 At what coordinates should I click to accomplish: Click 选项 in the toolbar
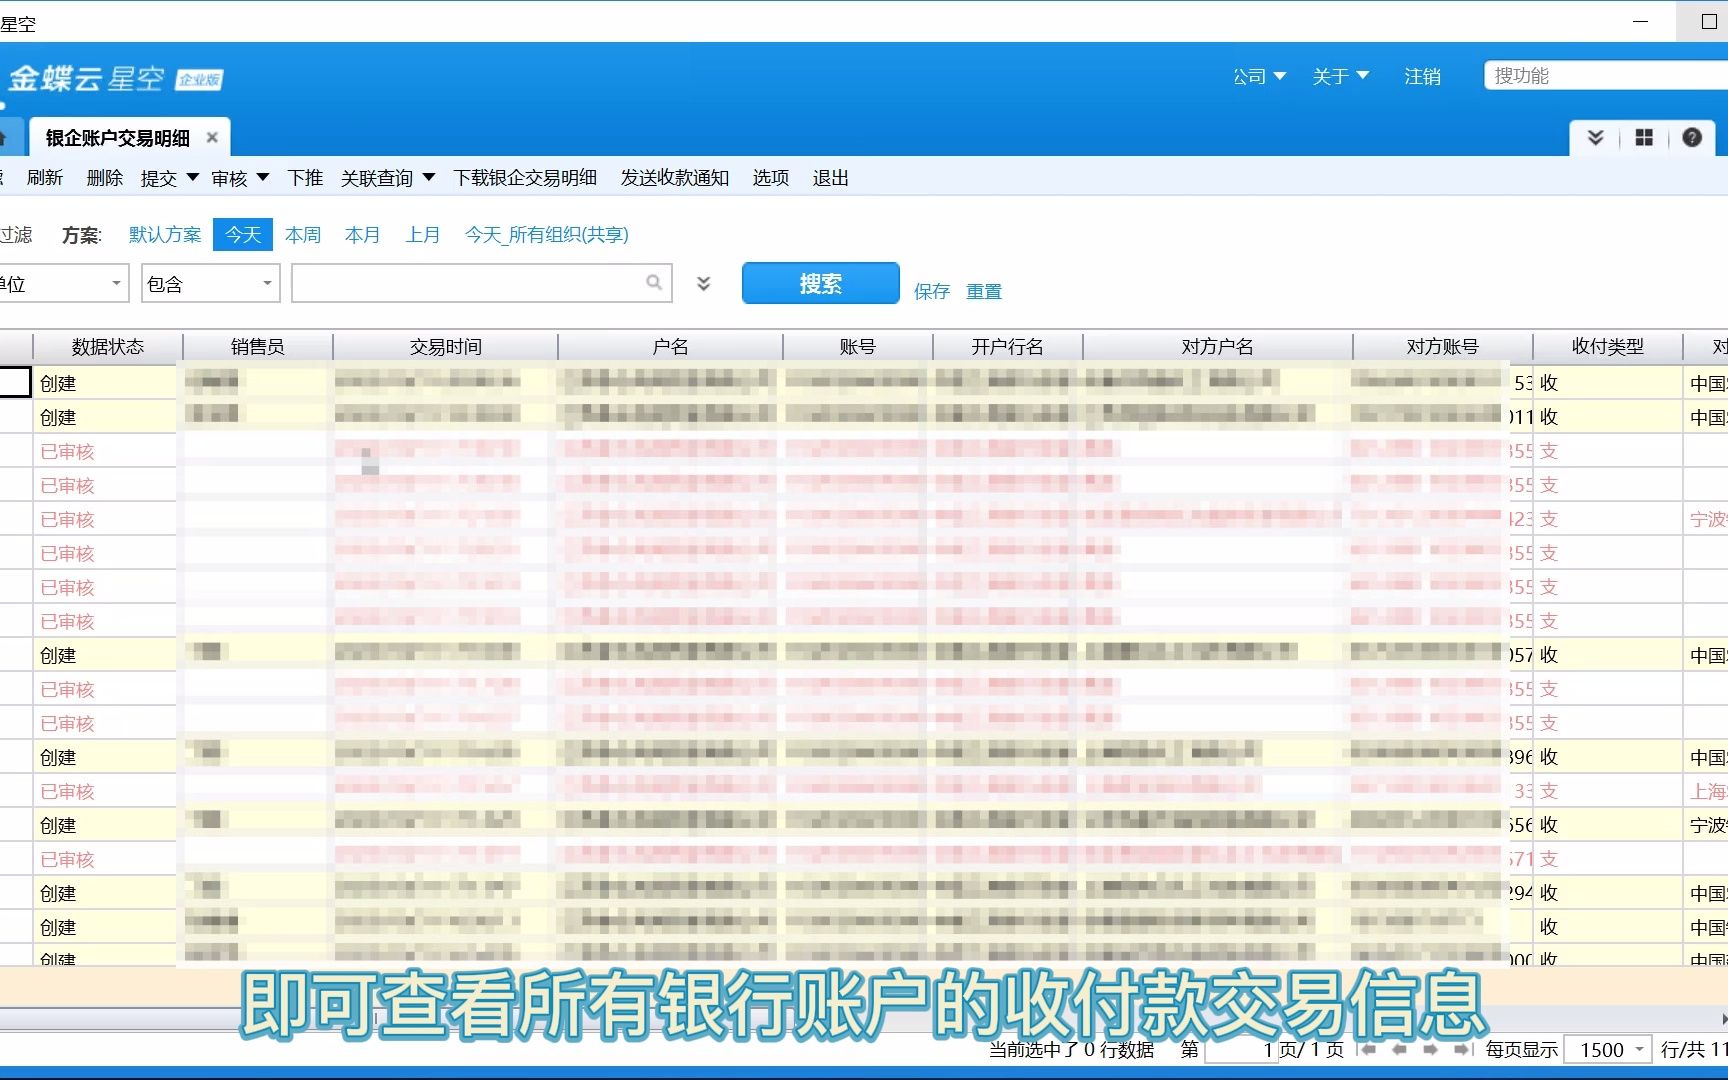coord(771,178)
